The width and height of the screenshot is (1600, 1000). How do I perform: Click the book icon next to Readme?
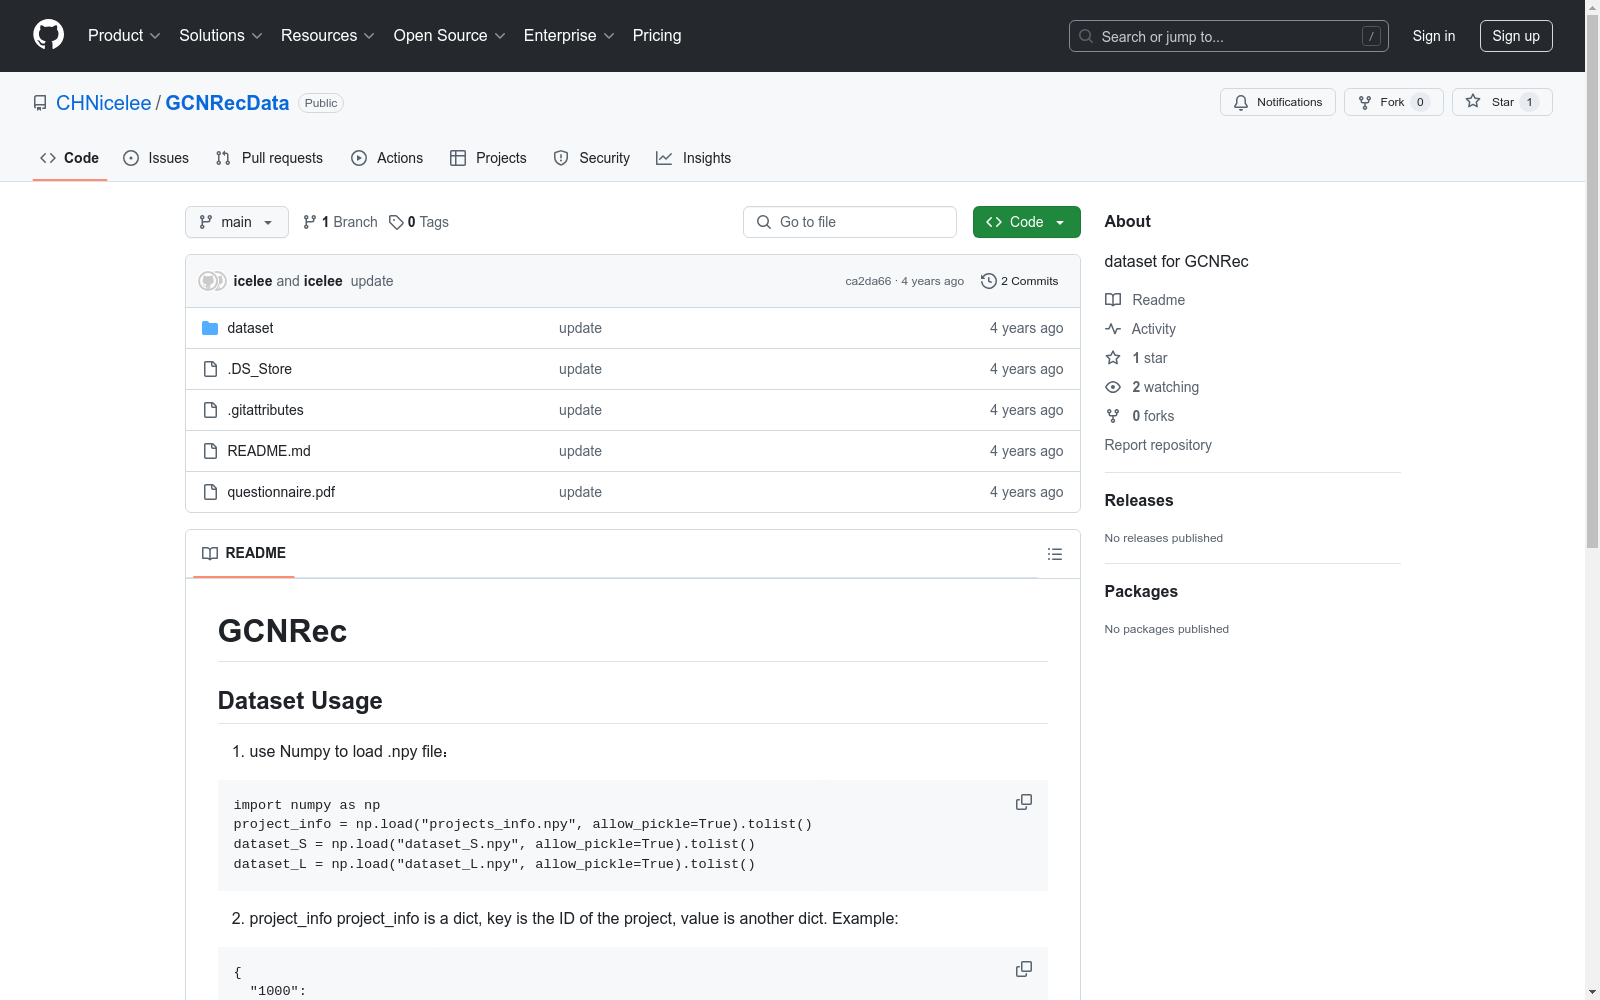[1113, 300]
